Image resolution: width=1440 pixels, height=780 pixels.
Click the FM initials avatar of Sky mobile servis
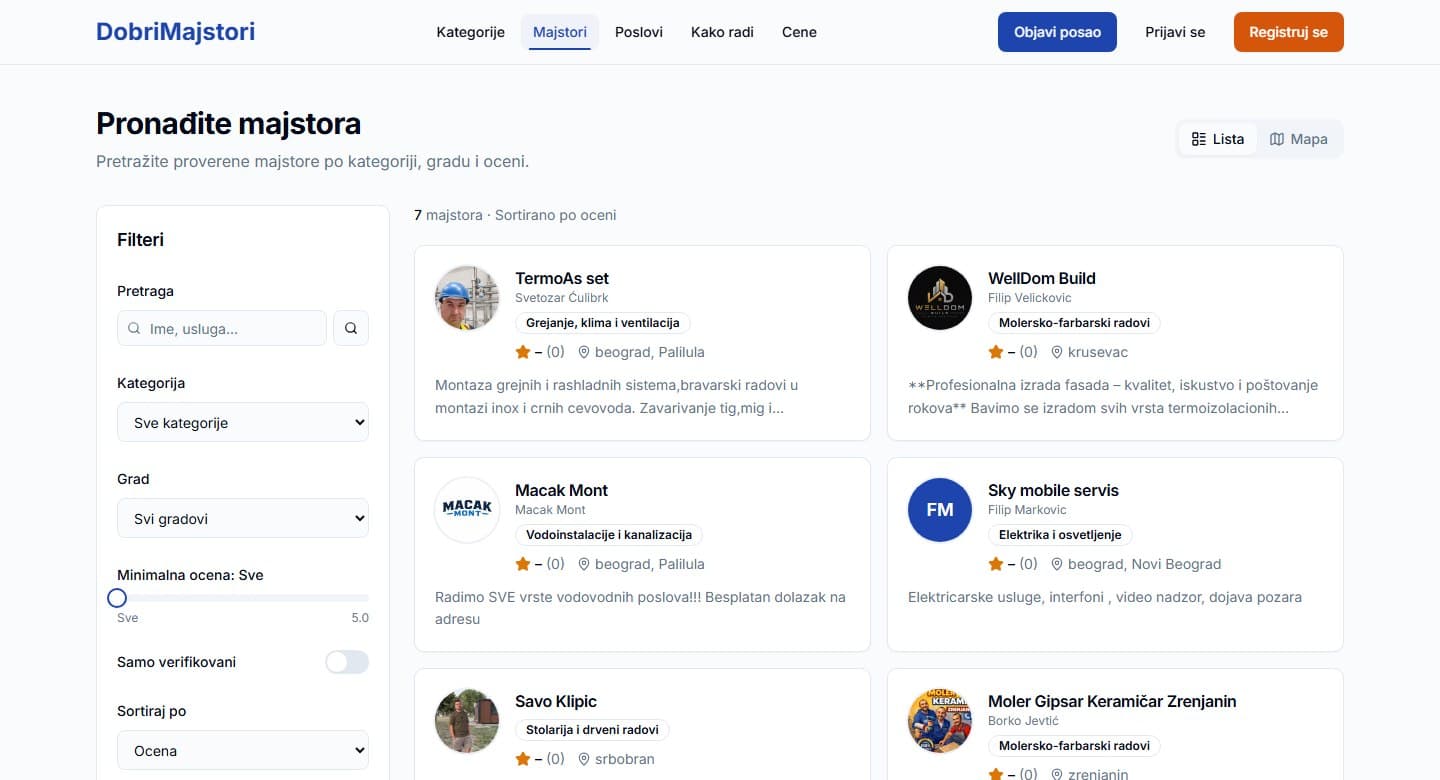pyautogui.click(x=940, y=510)
